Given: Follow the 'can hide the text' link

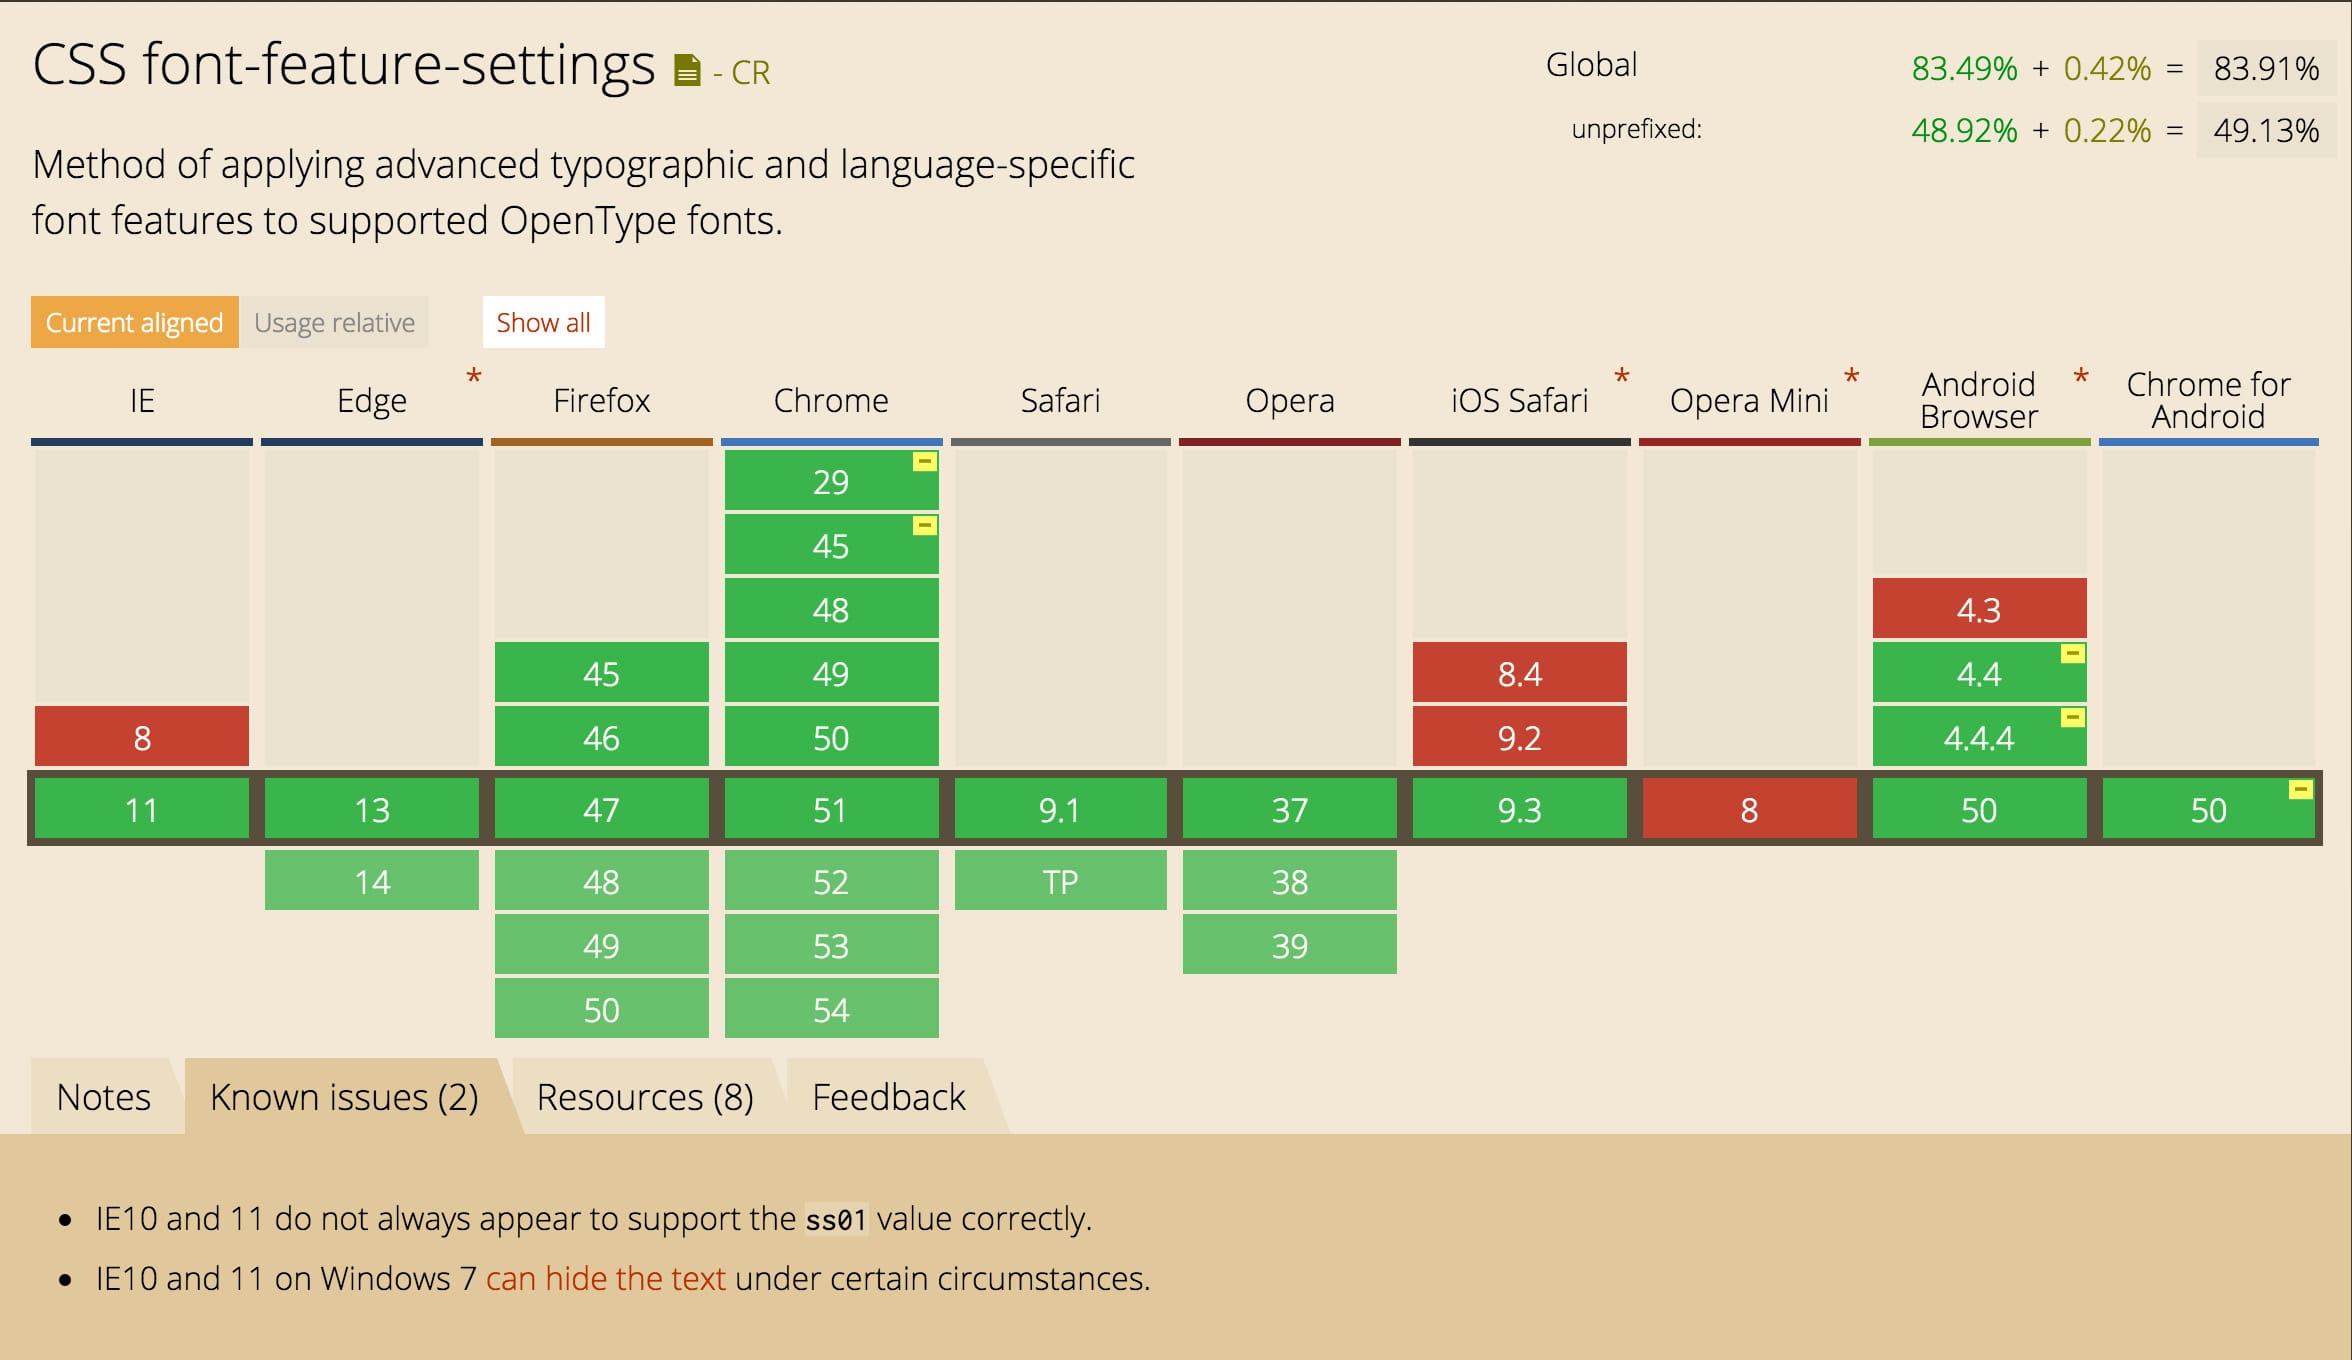Looking at the screenshot, I should tap(605, 1278).
